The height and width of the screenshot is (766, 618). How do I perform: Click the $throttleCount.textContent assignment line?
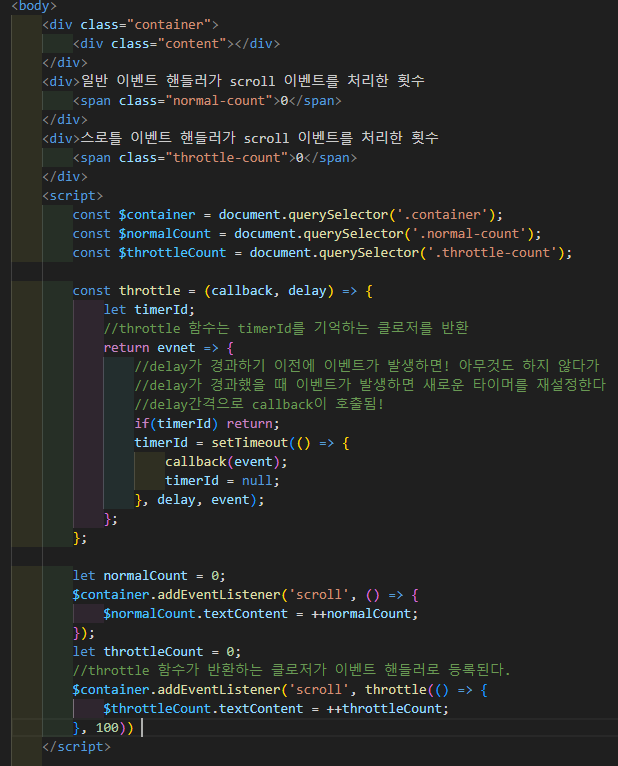[x=276, y=709]
